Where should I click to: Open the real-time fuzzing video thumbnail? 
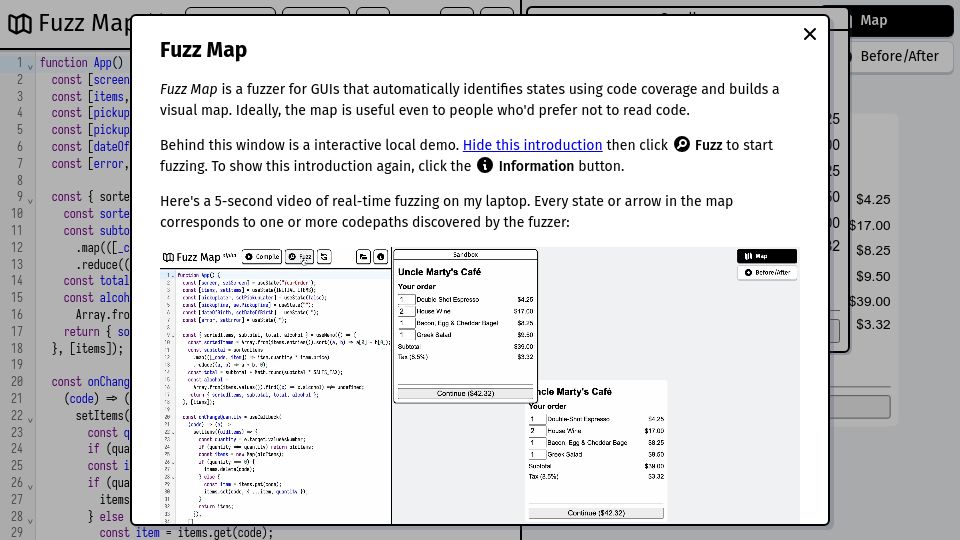(x=479, y=386)
